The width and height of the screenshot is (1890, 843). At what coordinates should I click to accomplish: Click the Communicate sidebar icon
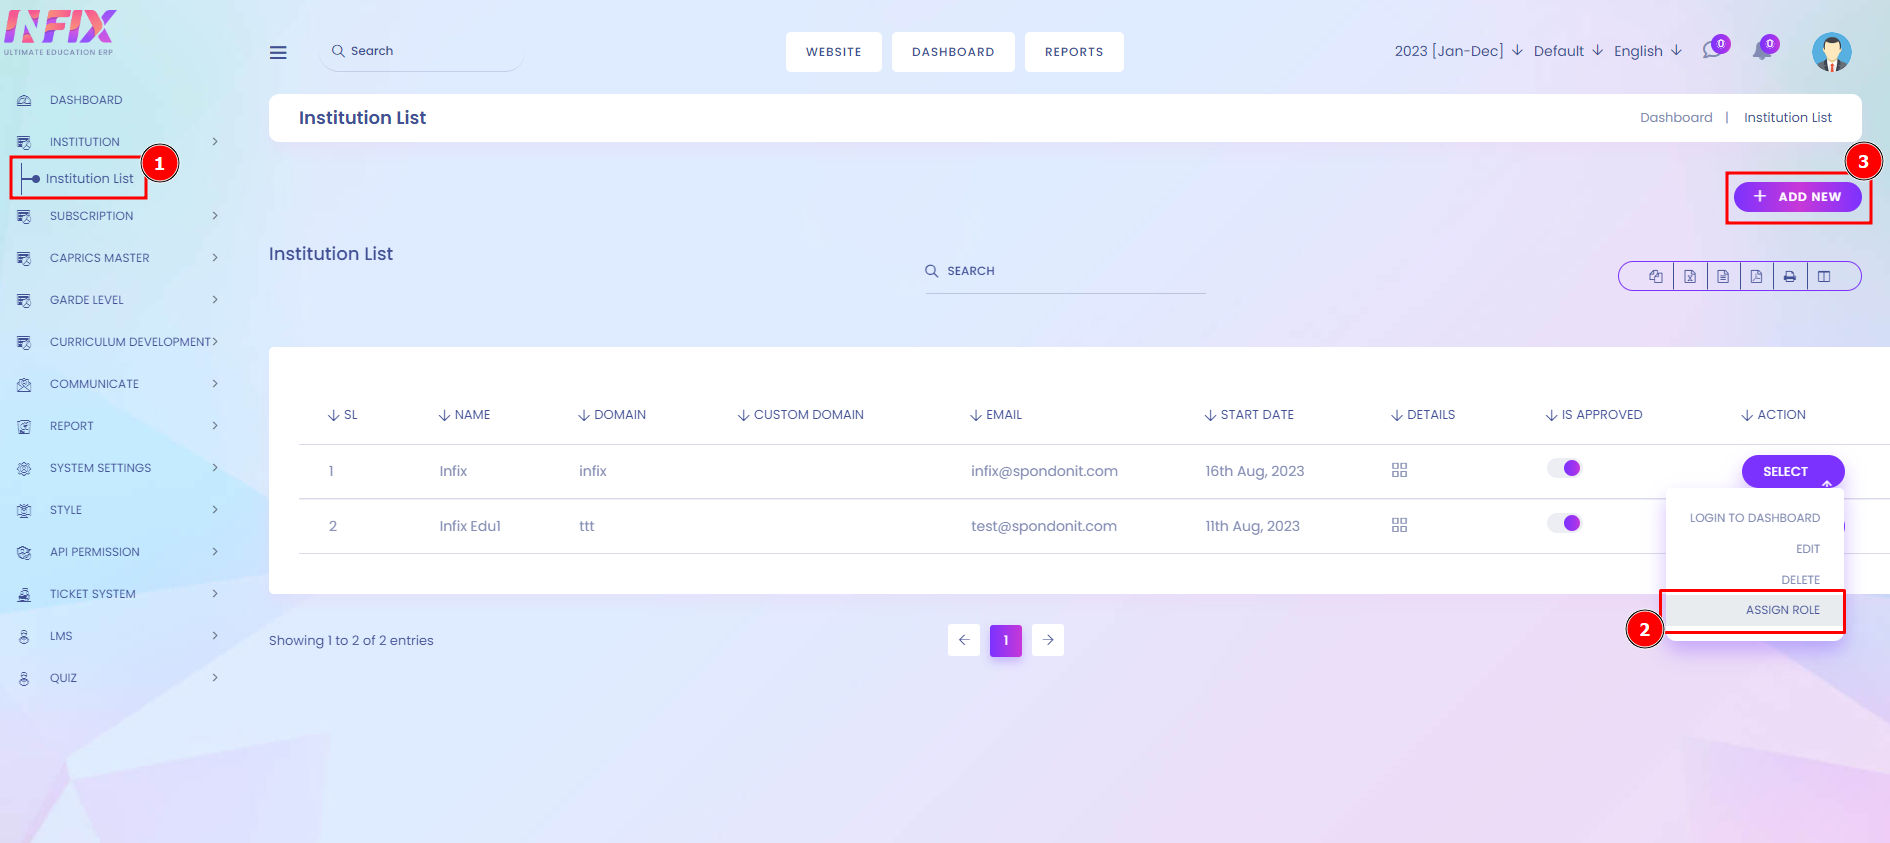(24, 384)
